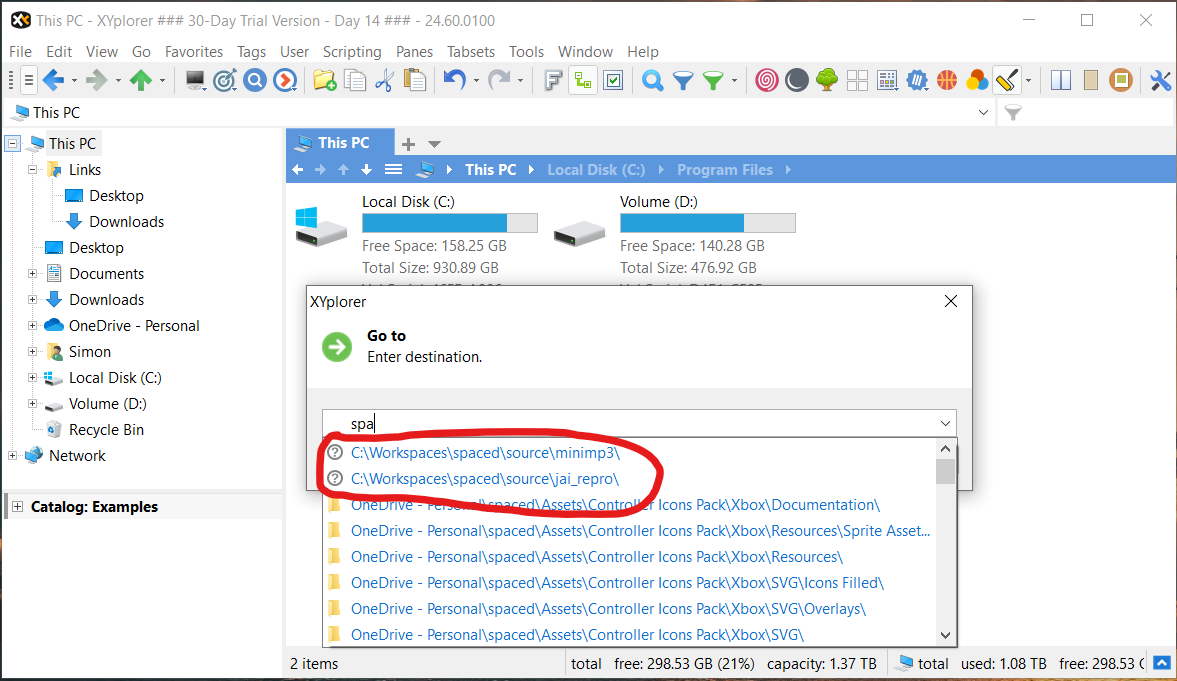Click the Mini Tree green tree icon
Image resolution: width=1177 pixels, height=681 pixels.
[826, 81]
